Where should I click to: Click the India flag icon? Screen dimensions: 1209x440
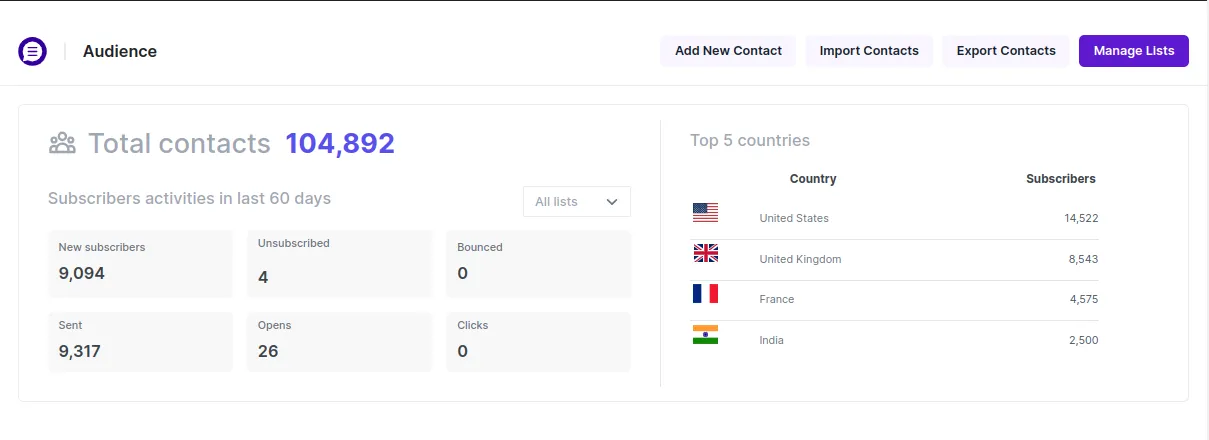click(x=705, y=335)
